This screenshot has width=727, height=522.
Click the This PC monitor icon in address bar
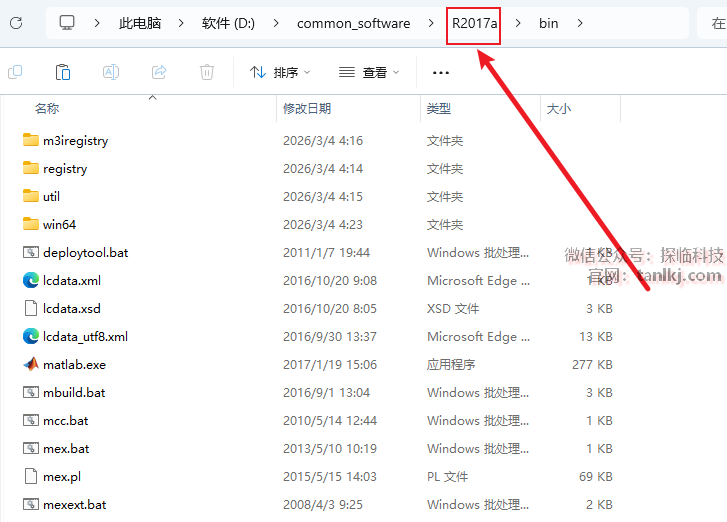(67, 23)
